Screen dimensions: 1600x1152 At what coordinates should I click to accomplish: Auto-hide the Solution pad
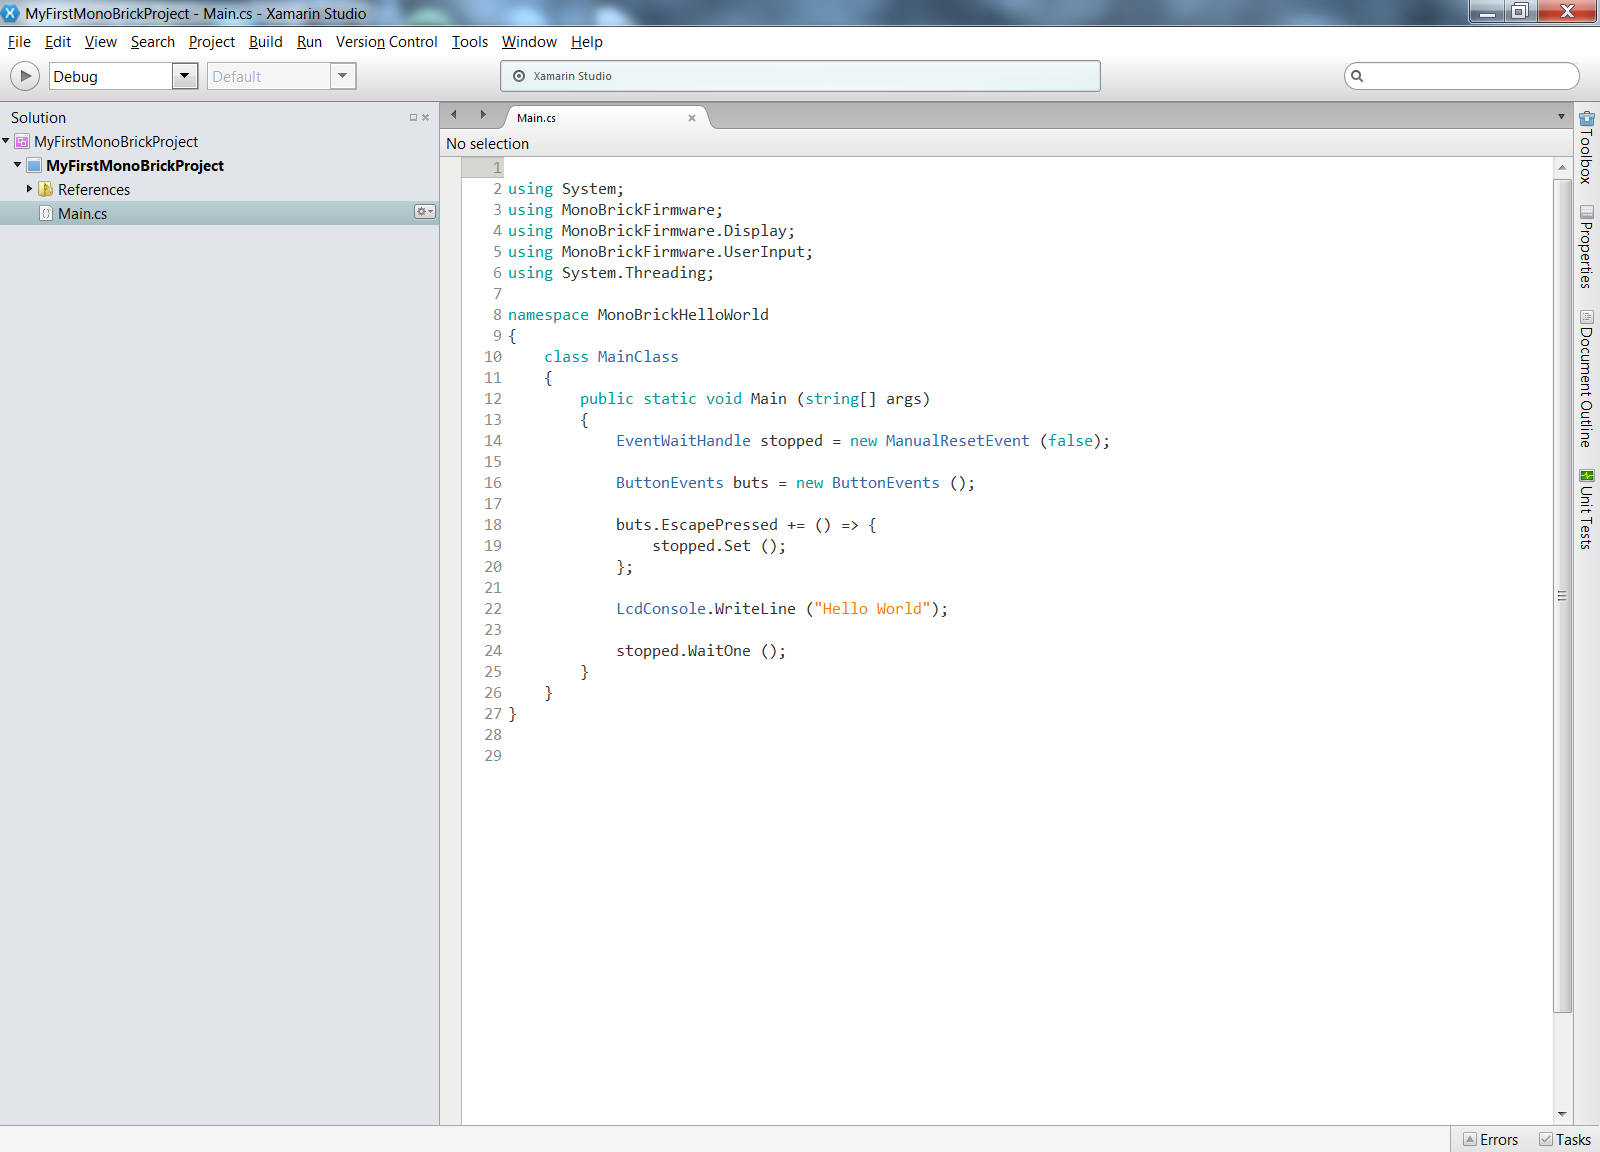pos(413,118)
